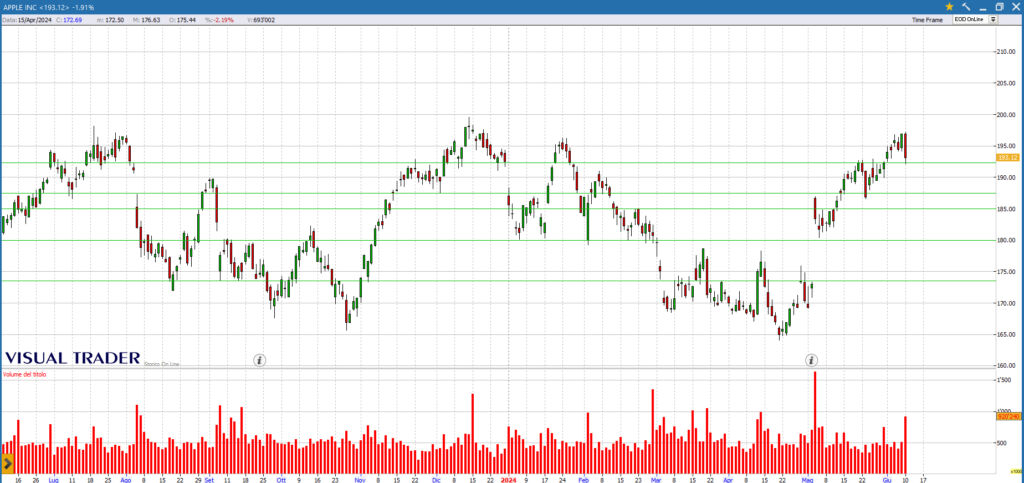Click the Giu month label on date axis
The image size is (1024, 483).
(x=888, y=479)
